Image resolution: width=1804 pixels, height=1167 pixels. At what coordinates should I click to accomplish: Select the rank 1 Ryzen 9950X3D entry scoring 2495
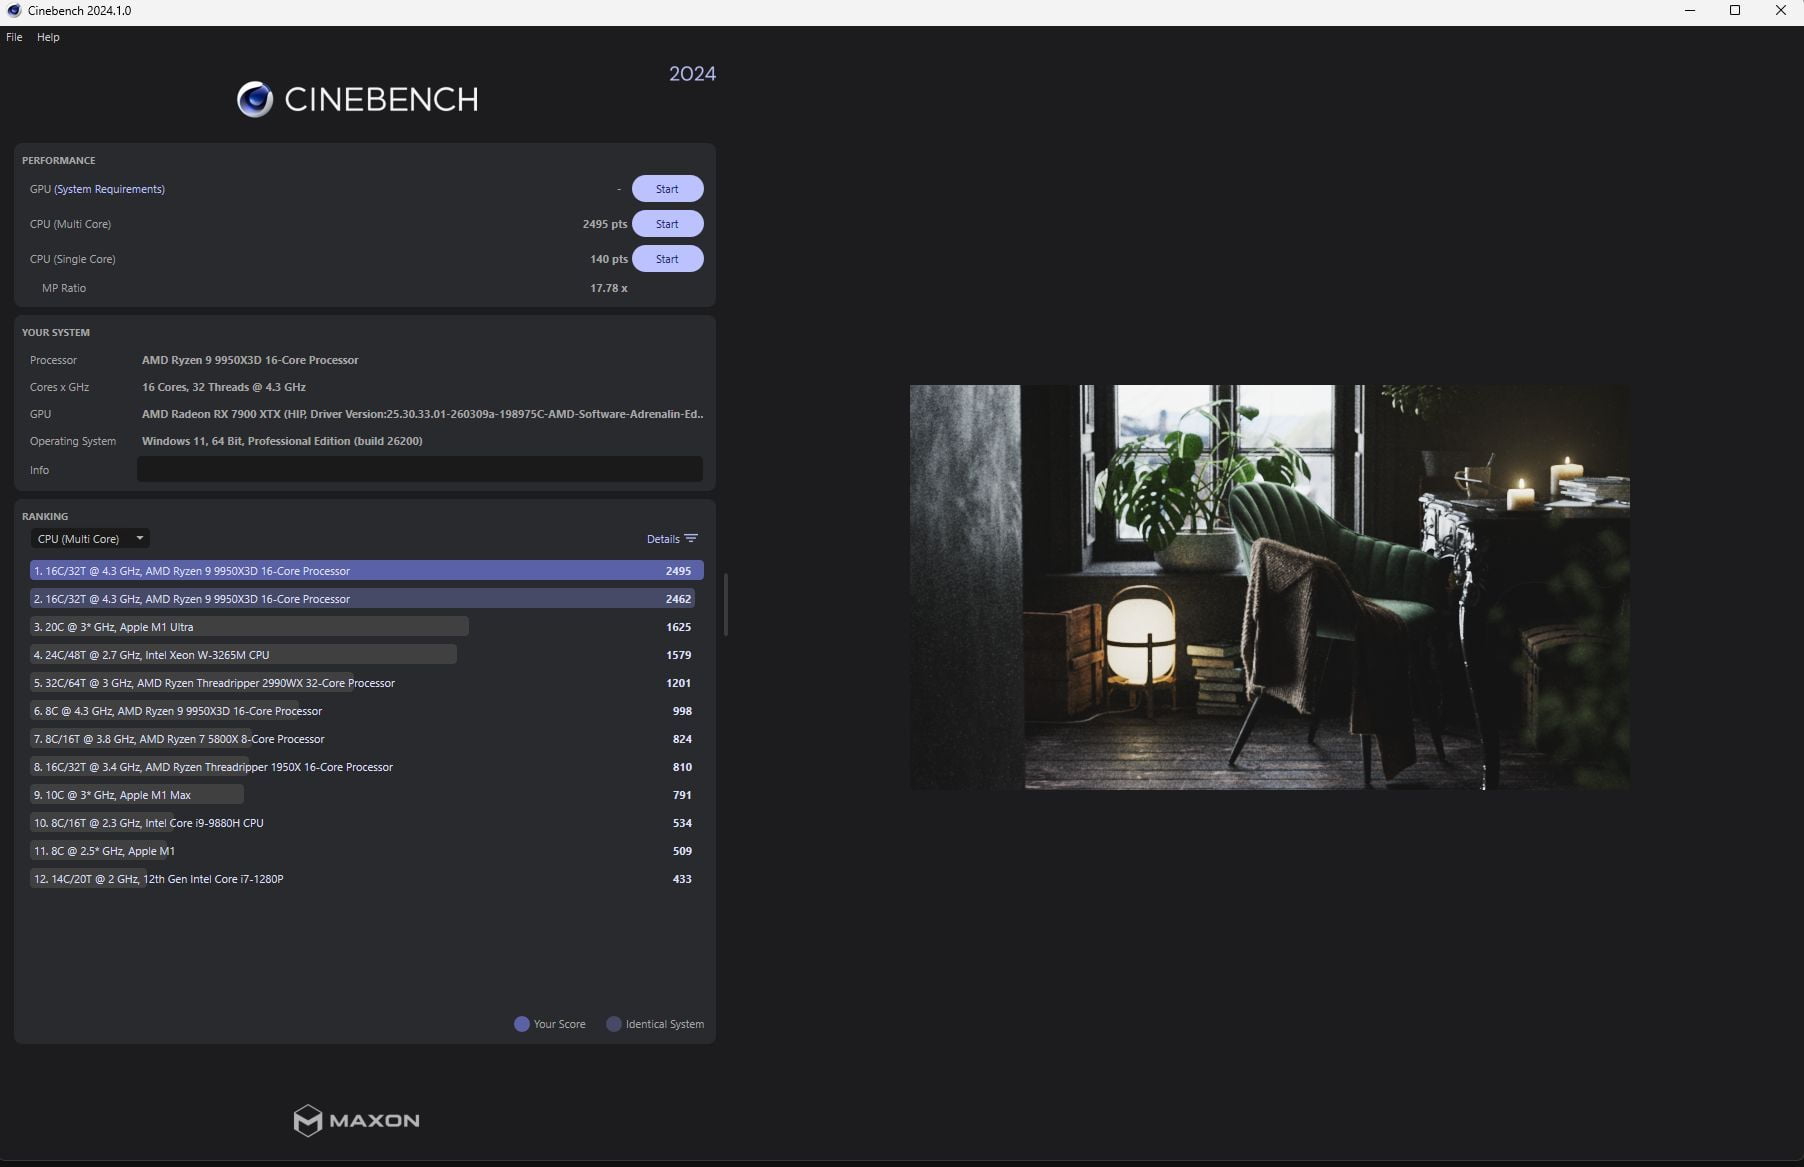point(366,571)
